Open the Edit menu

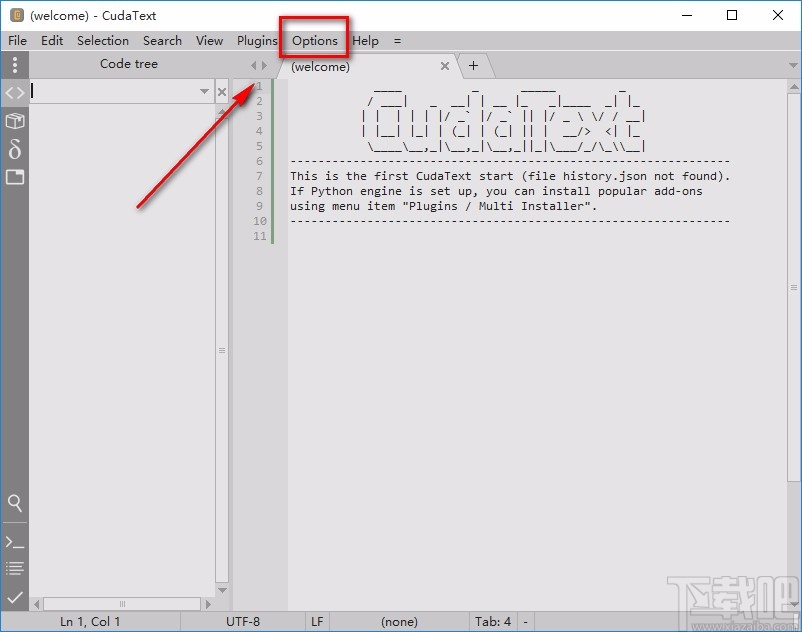(52, 40)
